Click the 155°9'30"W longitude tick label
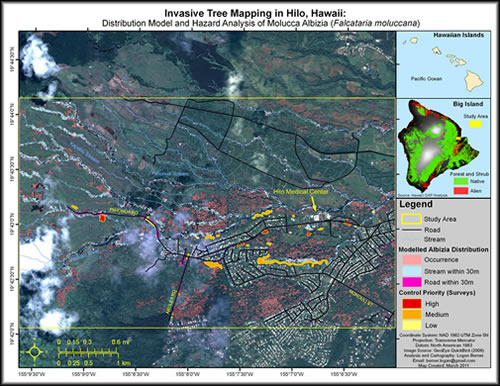 coord(32,375)
